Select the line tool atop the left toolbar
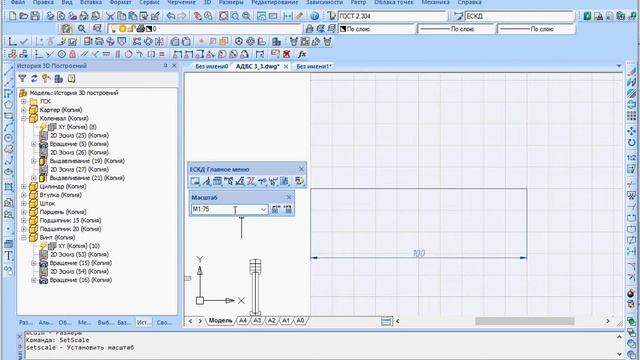Screen dimensions: 640x360 pyautogui.click(x=8, y=71)
